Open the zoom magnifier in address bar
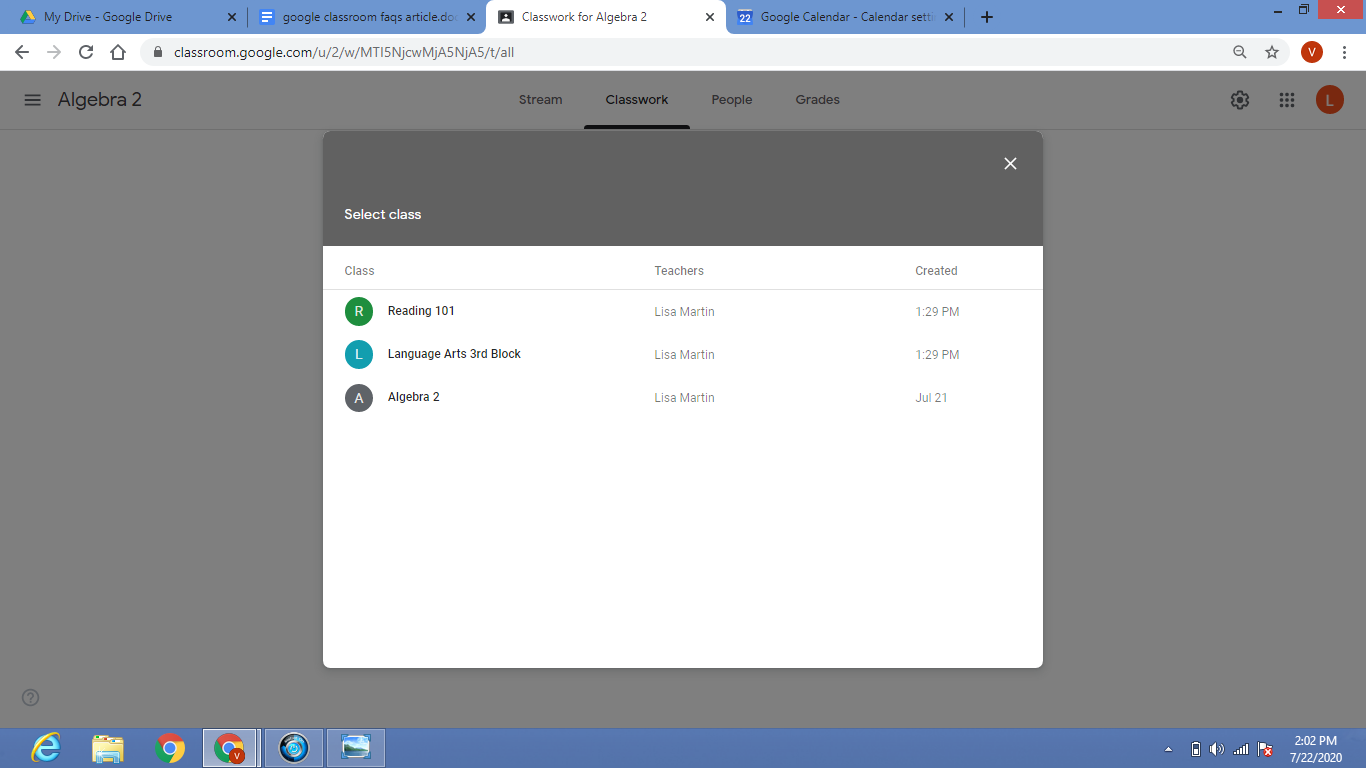1366x768 pixels. pyautogui.click(x=1240, y=52)
